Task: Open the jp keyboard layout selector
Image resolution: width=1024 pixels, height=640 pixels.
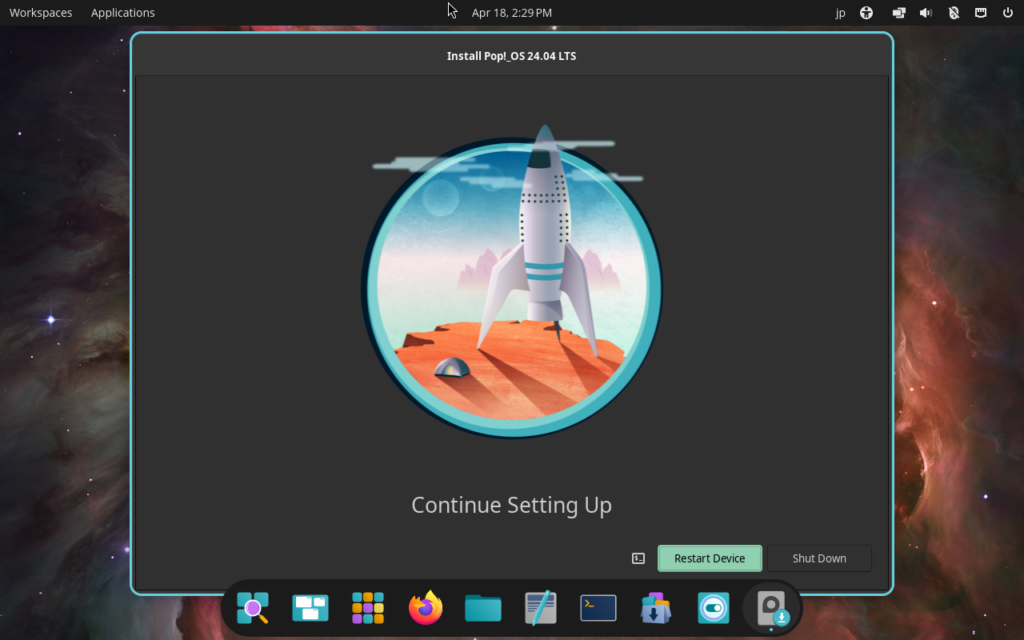Action: pos(840,13)
